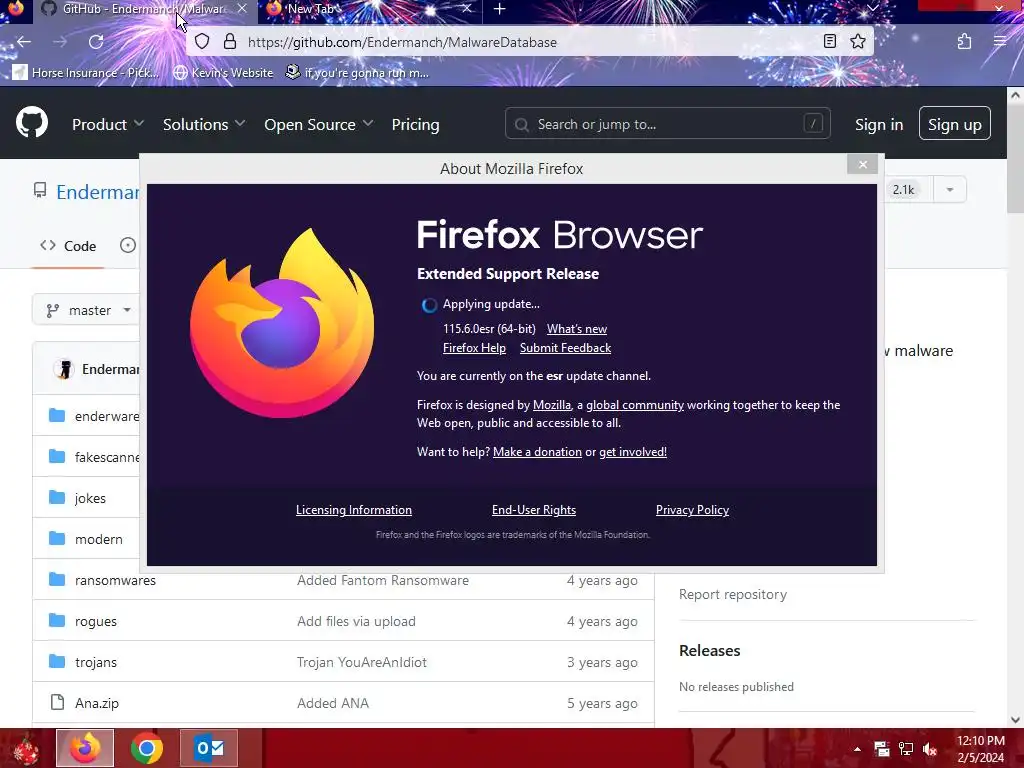The image size is (1024, 768).
Task: Open Licensing Information link
Action: 354,510
